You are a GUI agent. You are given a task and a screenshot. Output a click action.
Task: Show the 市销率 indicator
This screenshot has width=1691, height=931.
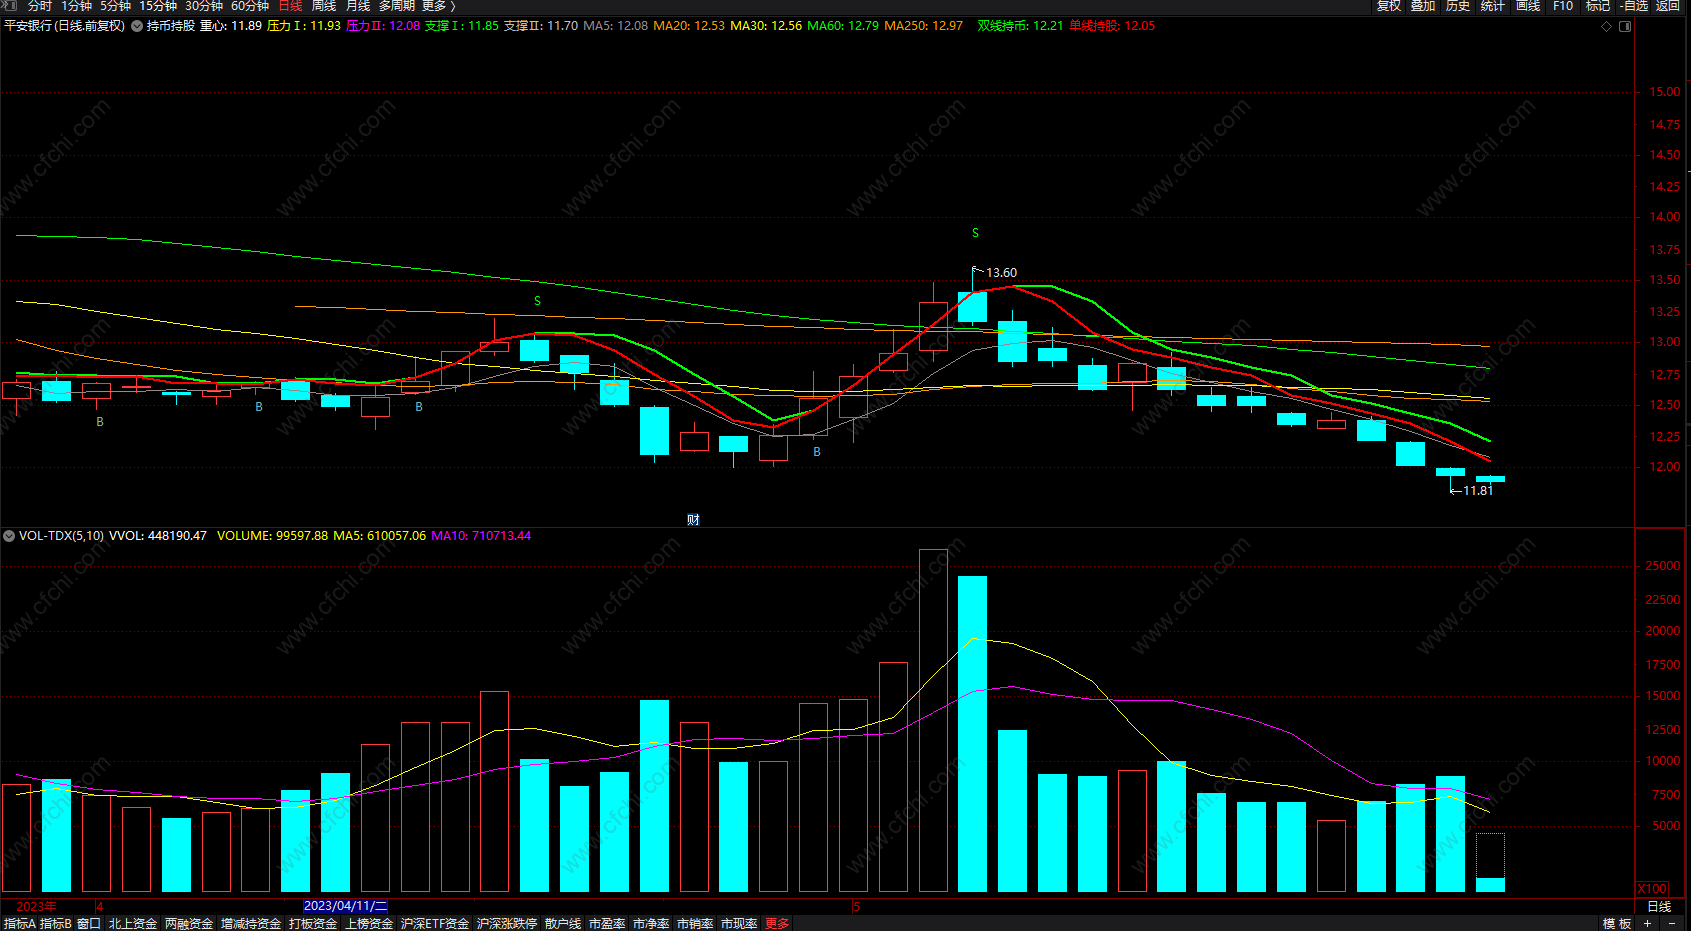coord(695,924)
